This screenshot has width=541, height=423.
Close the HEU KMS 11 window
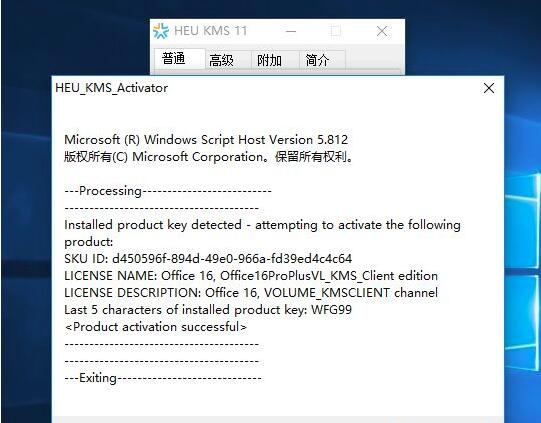[x=382, y=31]
